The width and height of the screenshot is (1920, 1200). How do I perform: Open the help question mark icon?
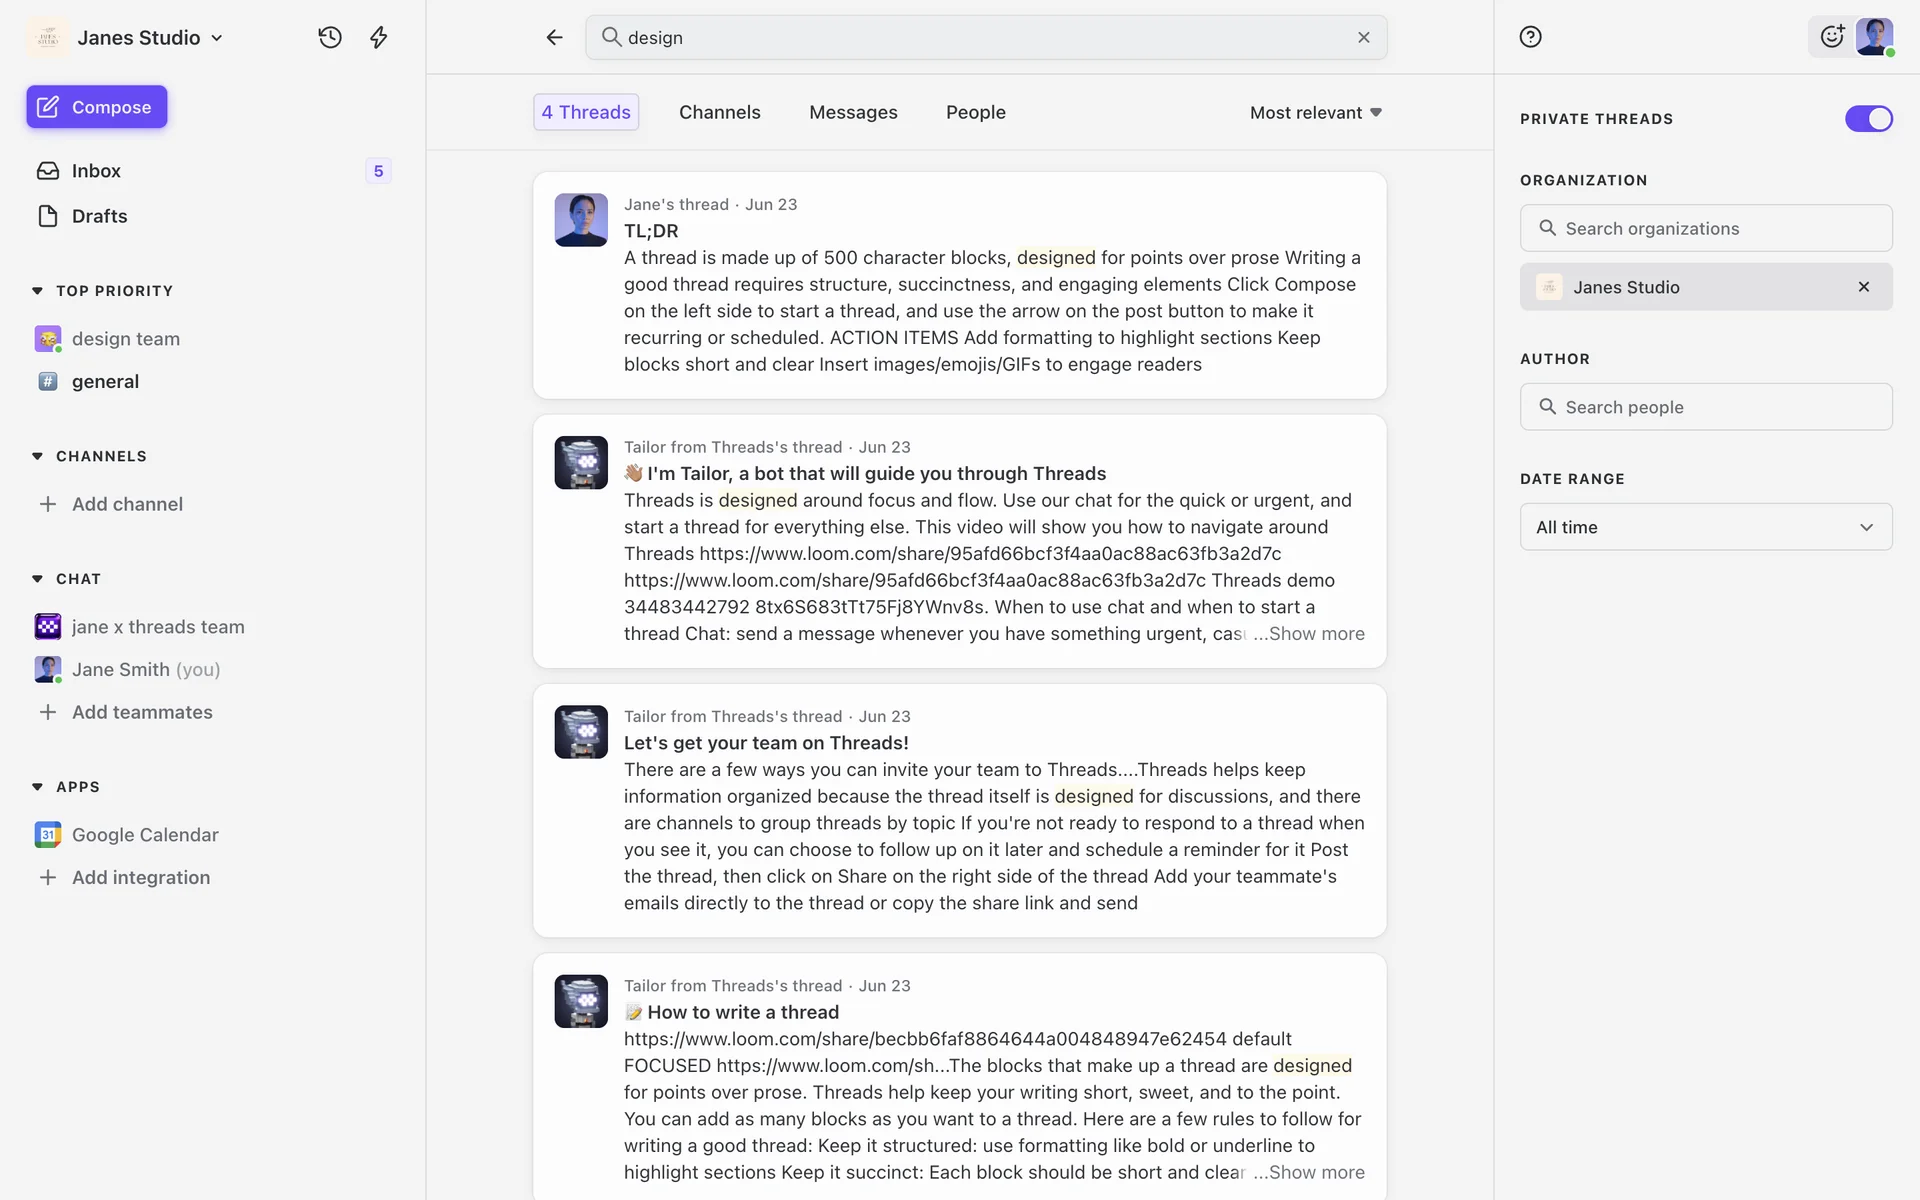(1530, 37)
